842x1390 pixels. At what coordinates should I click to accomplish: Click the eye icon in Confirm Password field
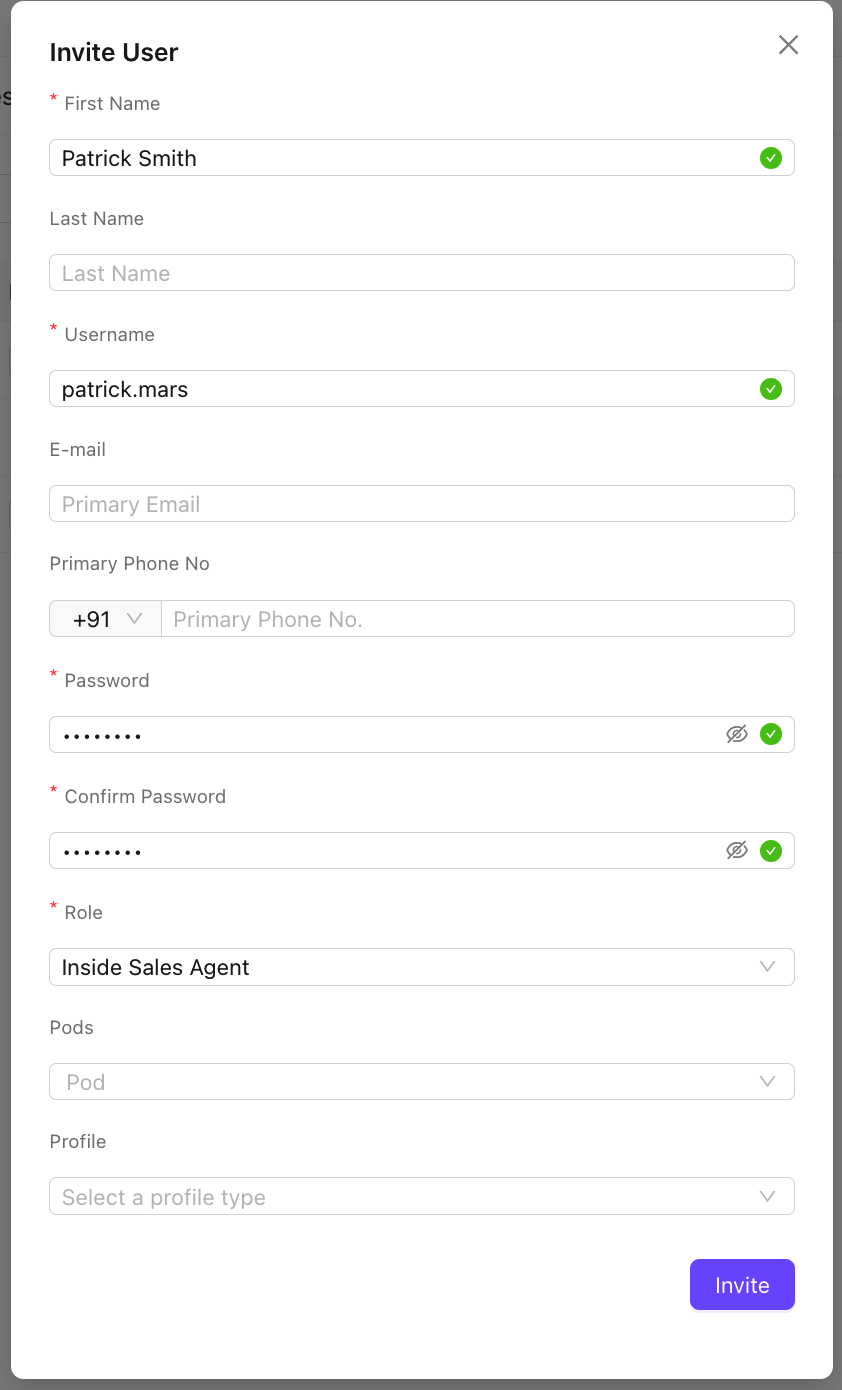pyautogui.click(x=737, y=850)
